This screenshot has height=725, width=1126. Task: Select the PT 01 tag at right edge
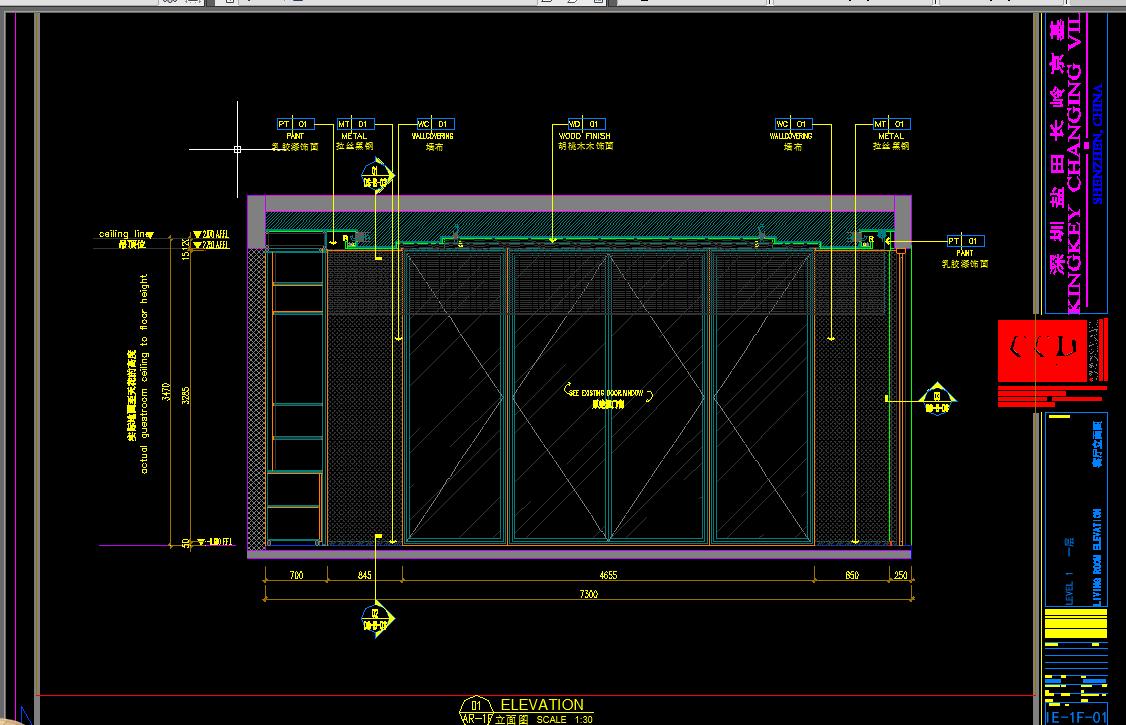965,241
